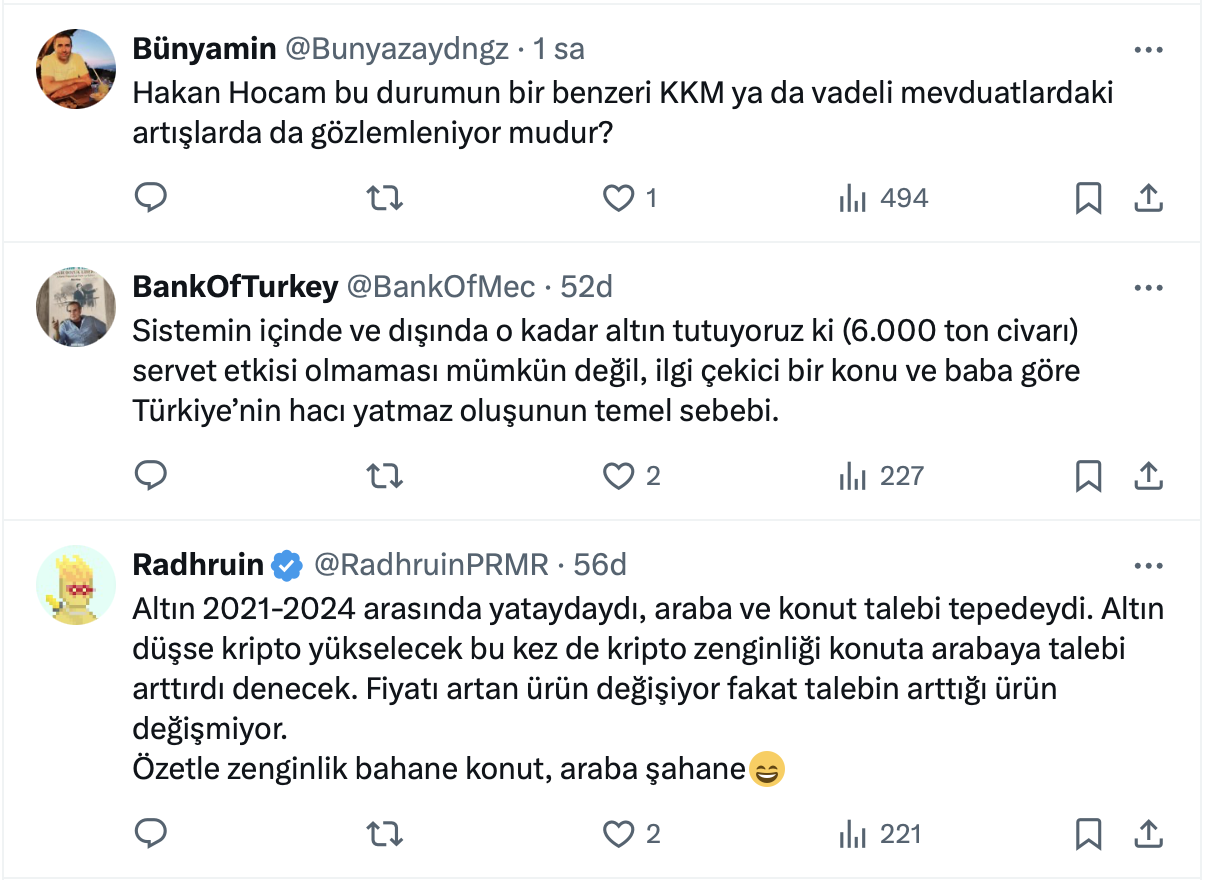Bookmark BankOfTurkey's tweet

click(1088, 476)
